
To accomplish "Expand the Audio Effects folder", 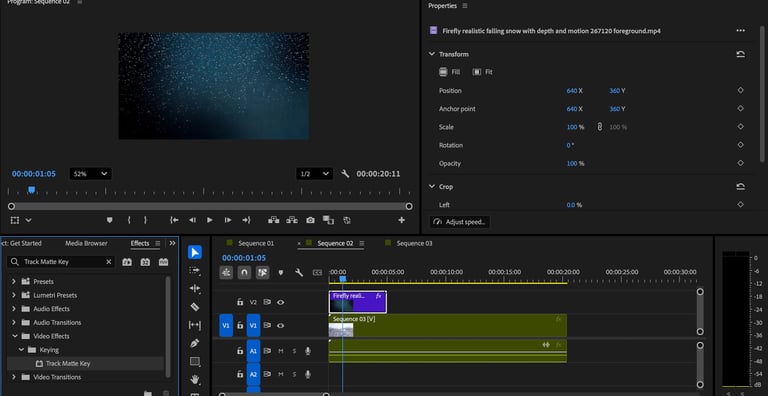I will (14, 309).
